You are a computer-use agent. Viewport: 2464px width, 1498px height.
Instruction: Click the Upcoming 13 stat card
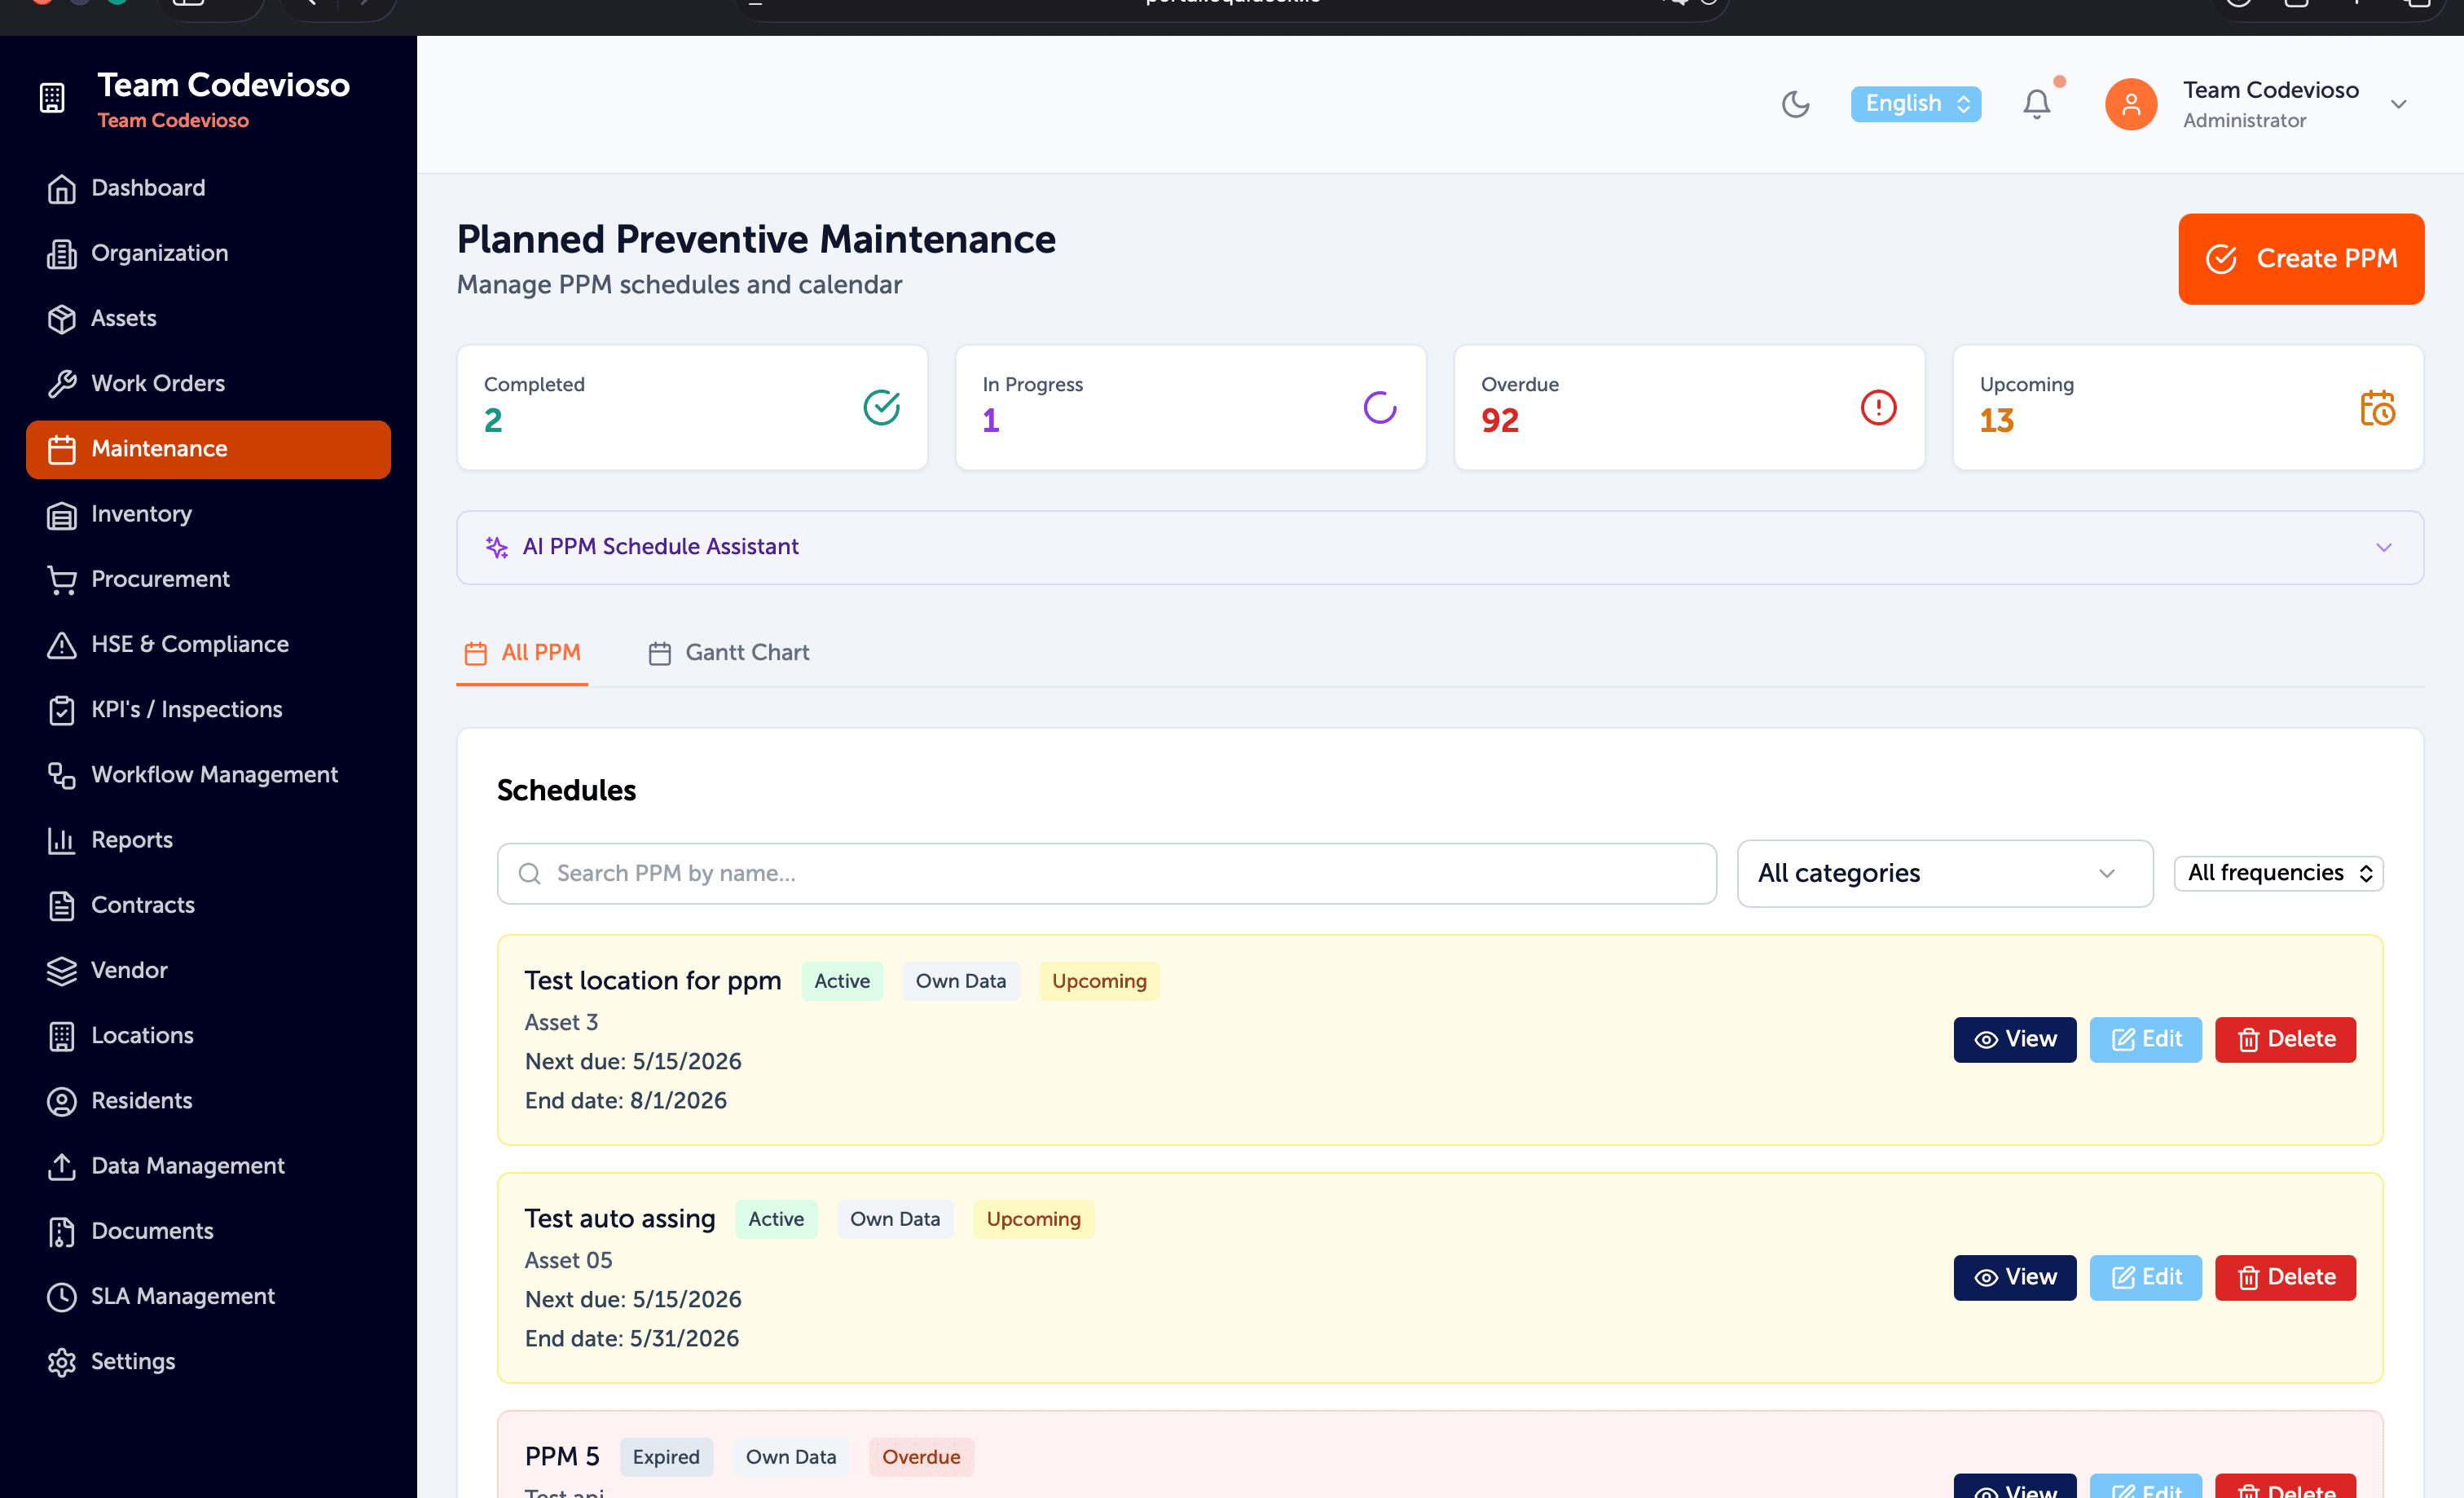[x=2188, y=407]
